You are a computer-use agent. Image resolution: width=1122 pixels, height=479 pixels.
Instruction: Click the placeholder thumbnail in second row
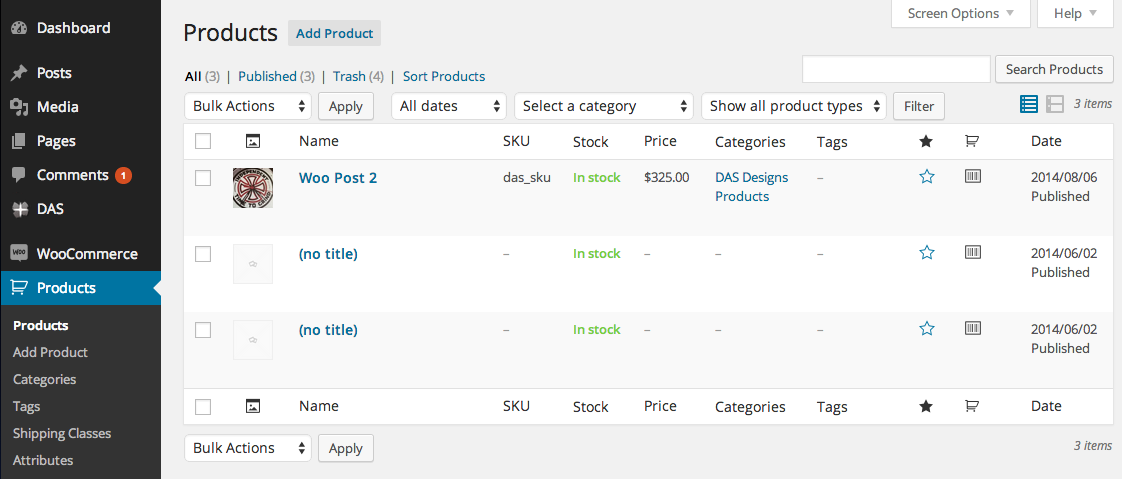pos(253,263)
